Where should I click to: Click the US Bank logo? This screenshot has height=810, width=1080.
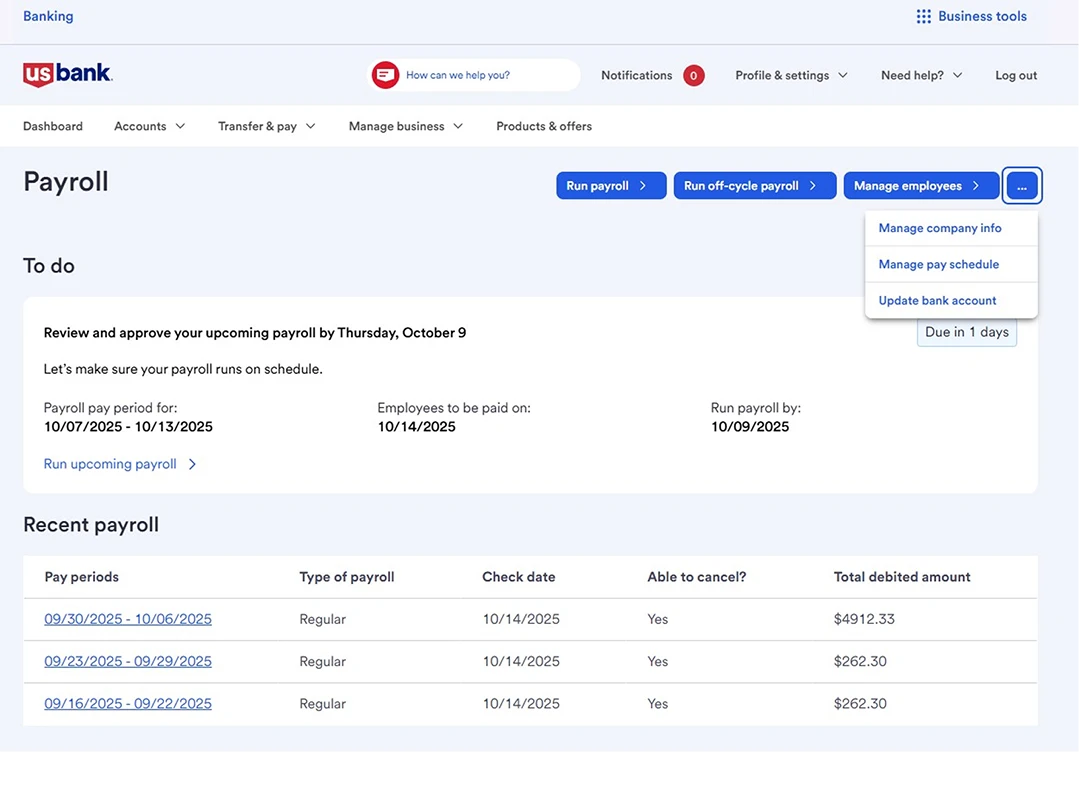[67, 74]
